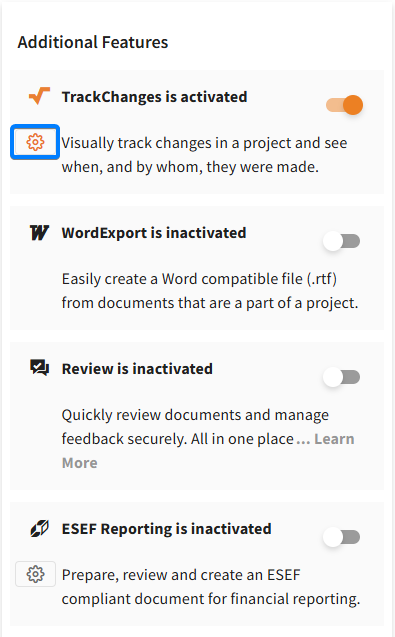Activate the ESEF Reporting toggle
395x637 pixels.
(341, 537)
